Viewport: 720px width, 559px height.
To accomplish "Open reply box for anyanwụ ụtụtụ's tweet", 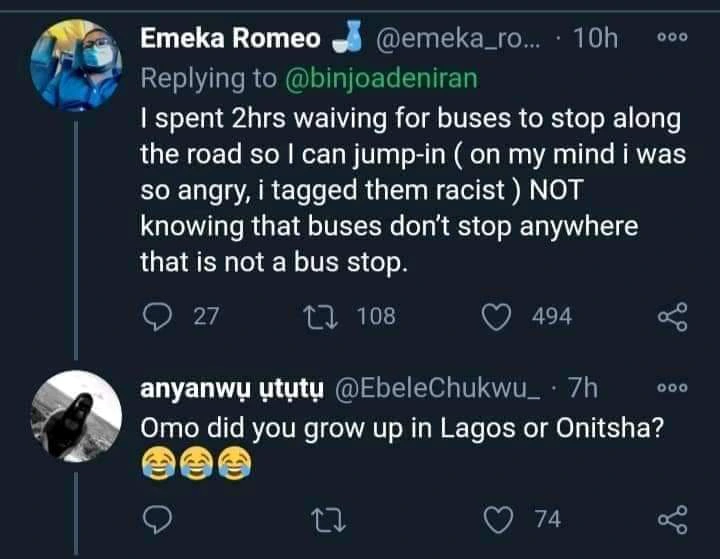I will coord(155,518).
